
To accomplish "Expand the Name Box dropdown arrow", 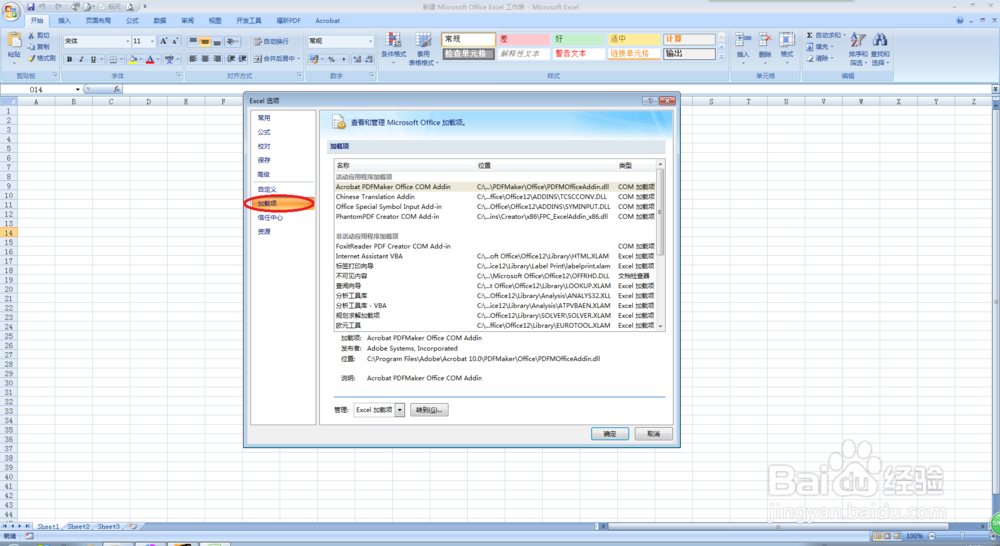I will point(78,89).
